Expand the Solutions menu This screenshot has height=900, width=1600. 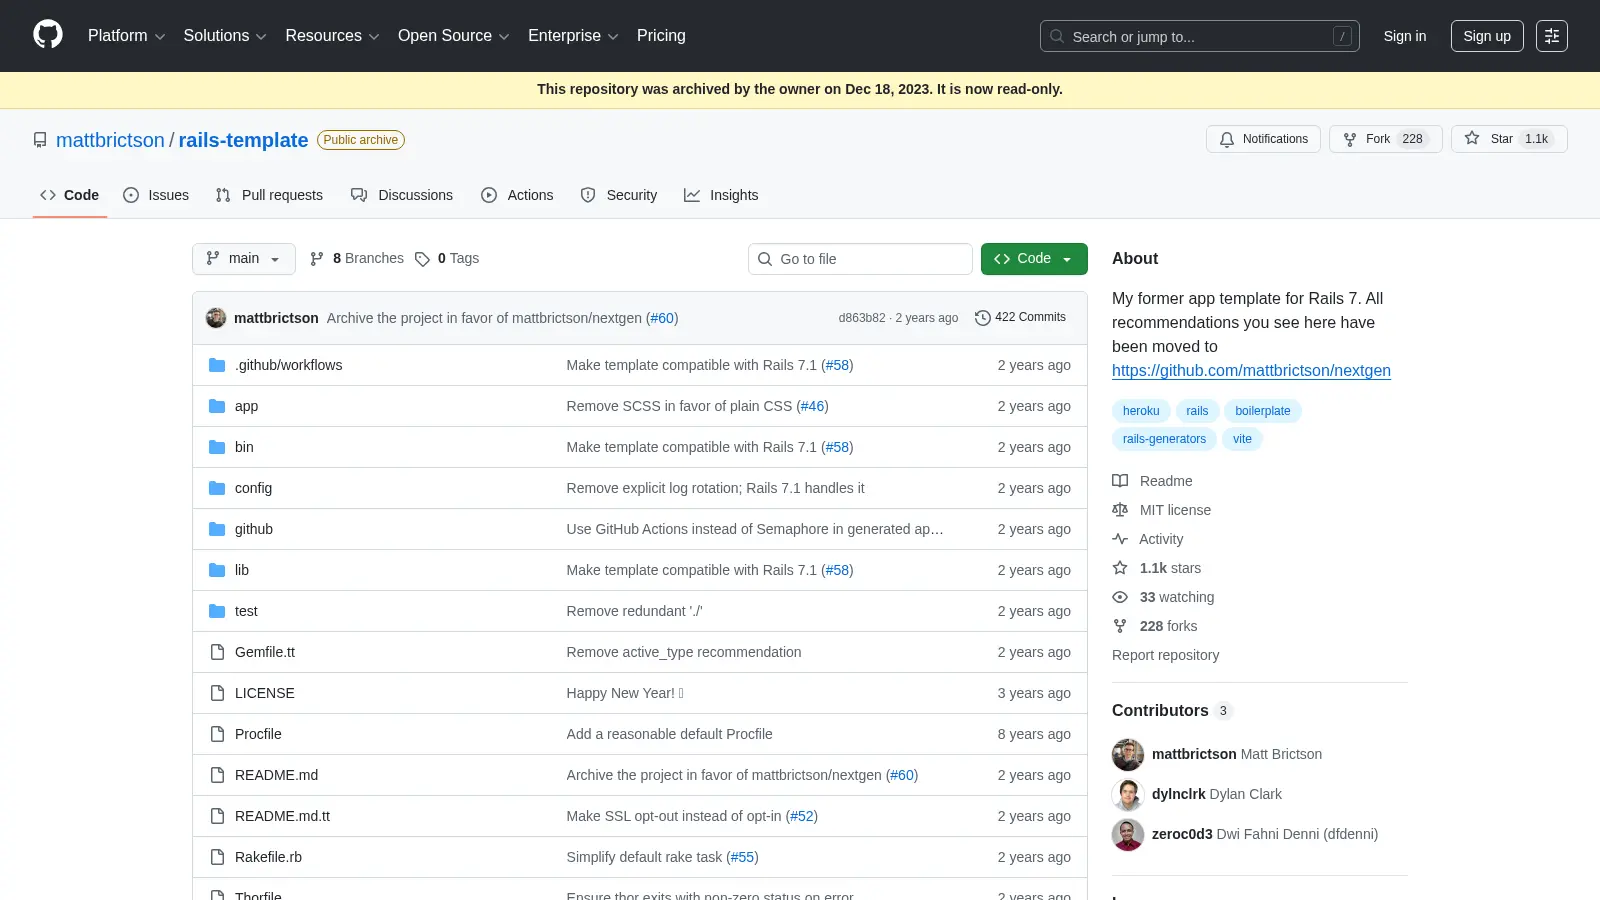coord(225,36)
